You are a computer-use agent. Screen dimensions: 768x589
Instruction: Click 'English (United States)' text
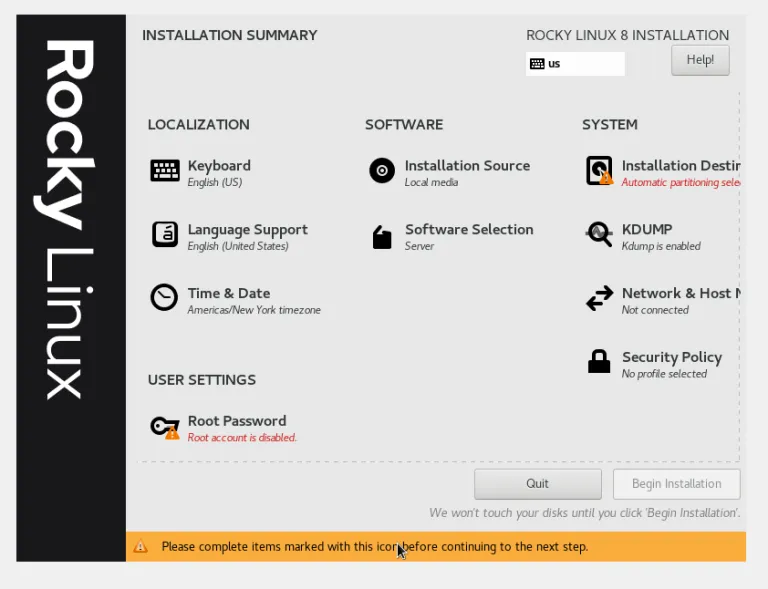pos(238,246)
